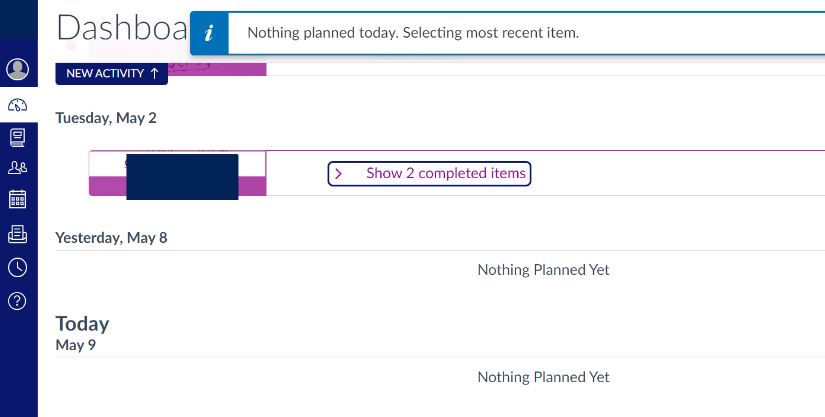
Task: Open the Account avatar in sidebar
Action: (x=17, y=69)
